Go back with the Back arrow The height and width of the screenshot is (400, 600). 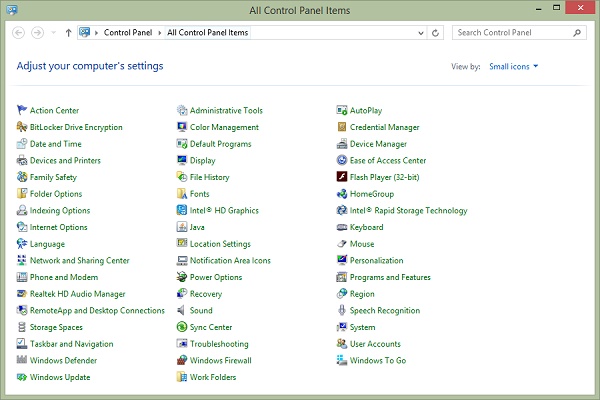pos(18,33)
